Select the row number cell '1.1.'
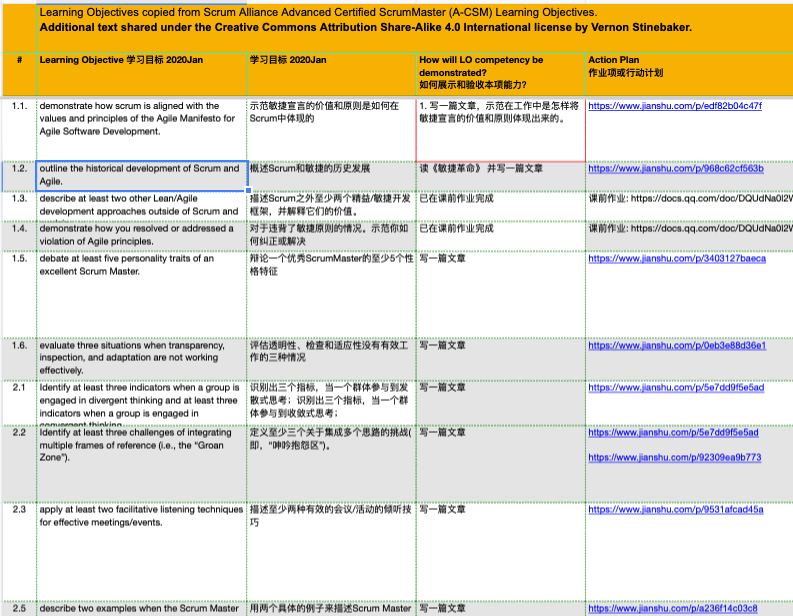Viewport: 793px width, 616px height. 19,129
